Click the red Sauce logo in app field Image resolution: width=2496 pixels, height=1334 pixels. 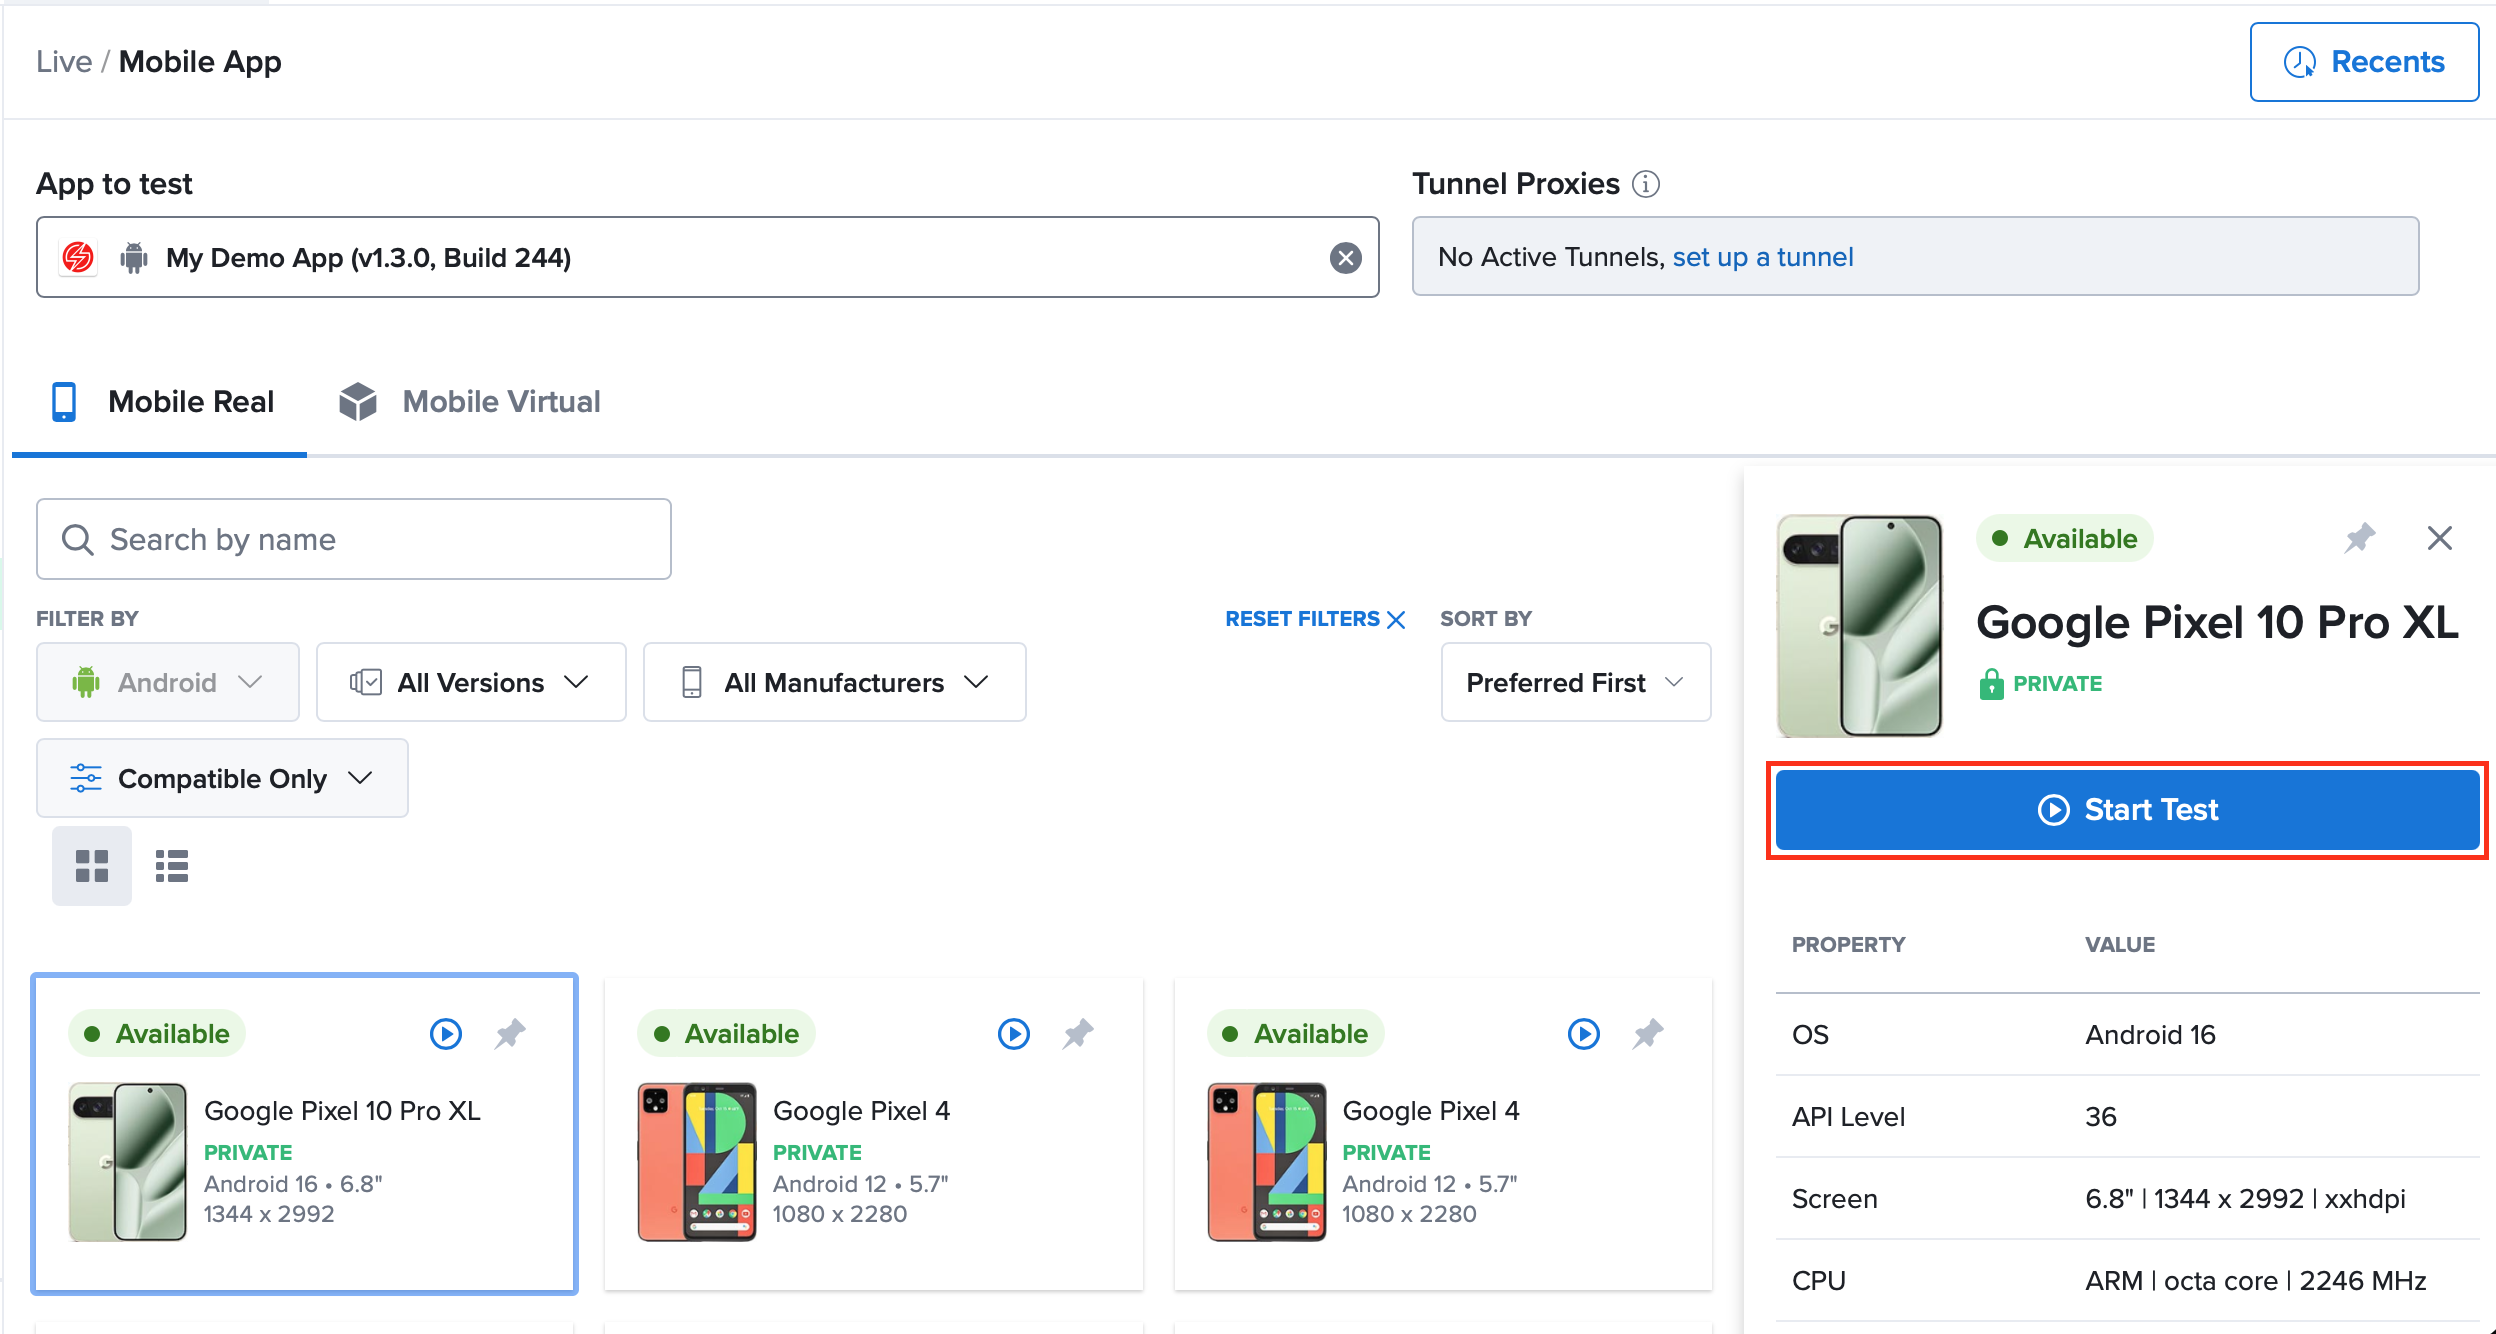tap(78, 258)
